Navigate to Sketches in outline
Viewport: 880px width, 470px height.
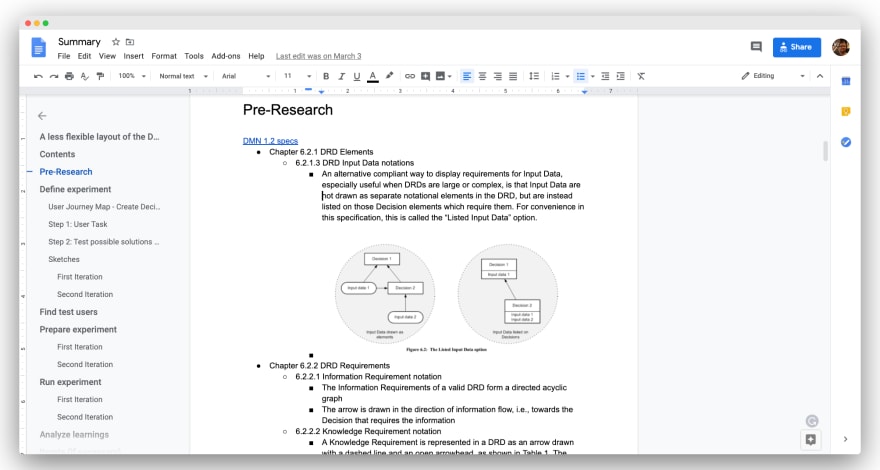pyautogui.click(x=64, y=259)
